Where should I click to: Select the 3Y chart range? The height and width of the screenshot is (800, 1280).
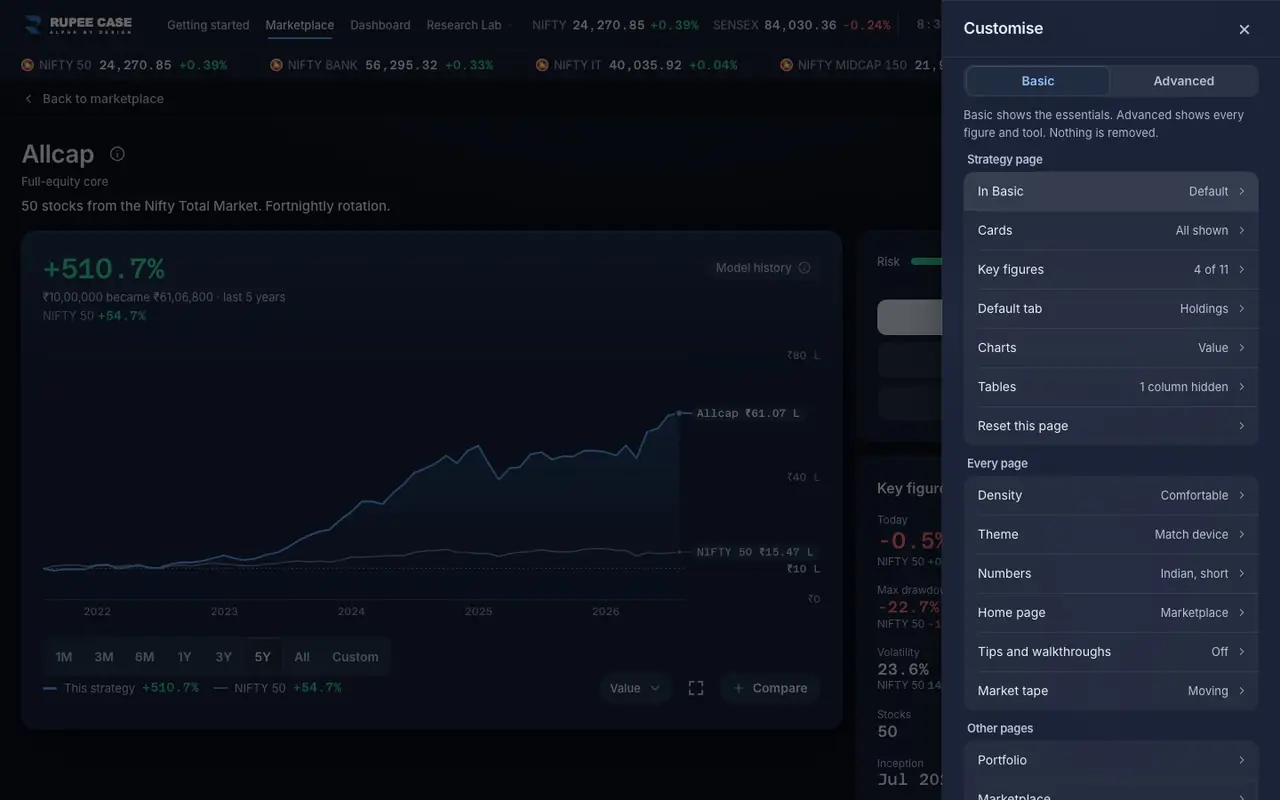coord(224,657)
